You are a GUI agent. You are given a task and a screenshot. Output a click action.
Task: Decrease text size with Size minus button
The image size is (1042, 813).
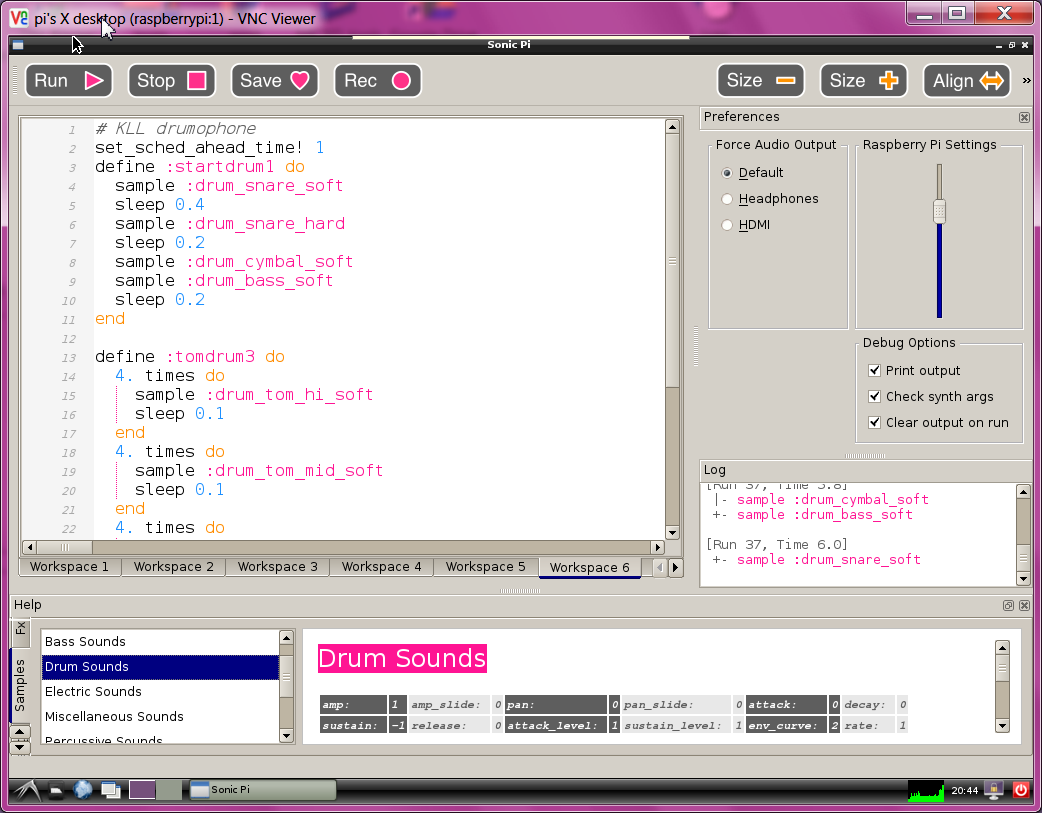tap(760, 81)
